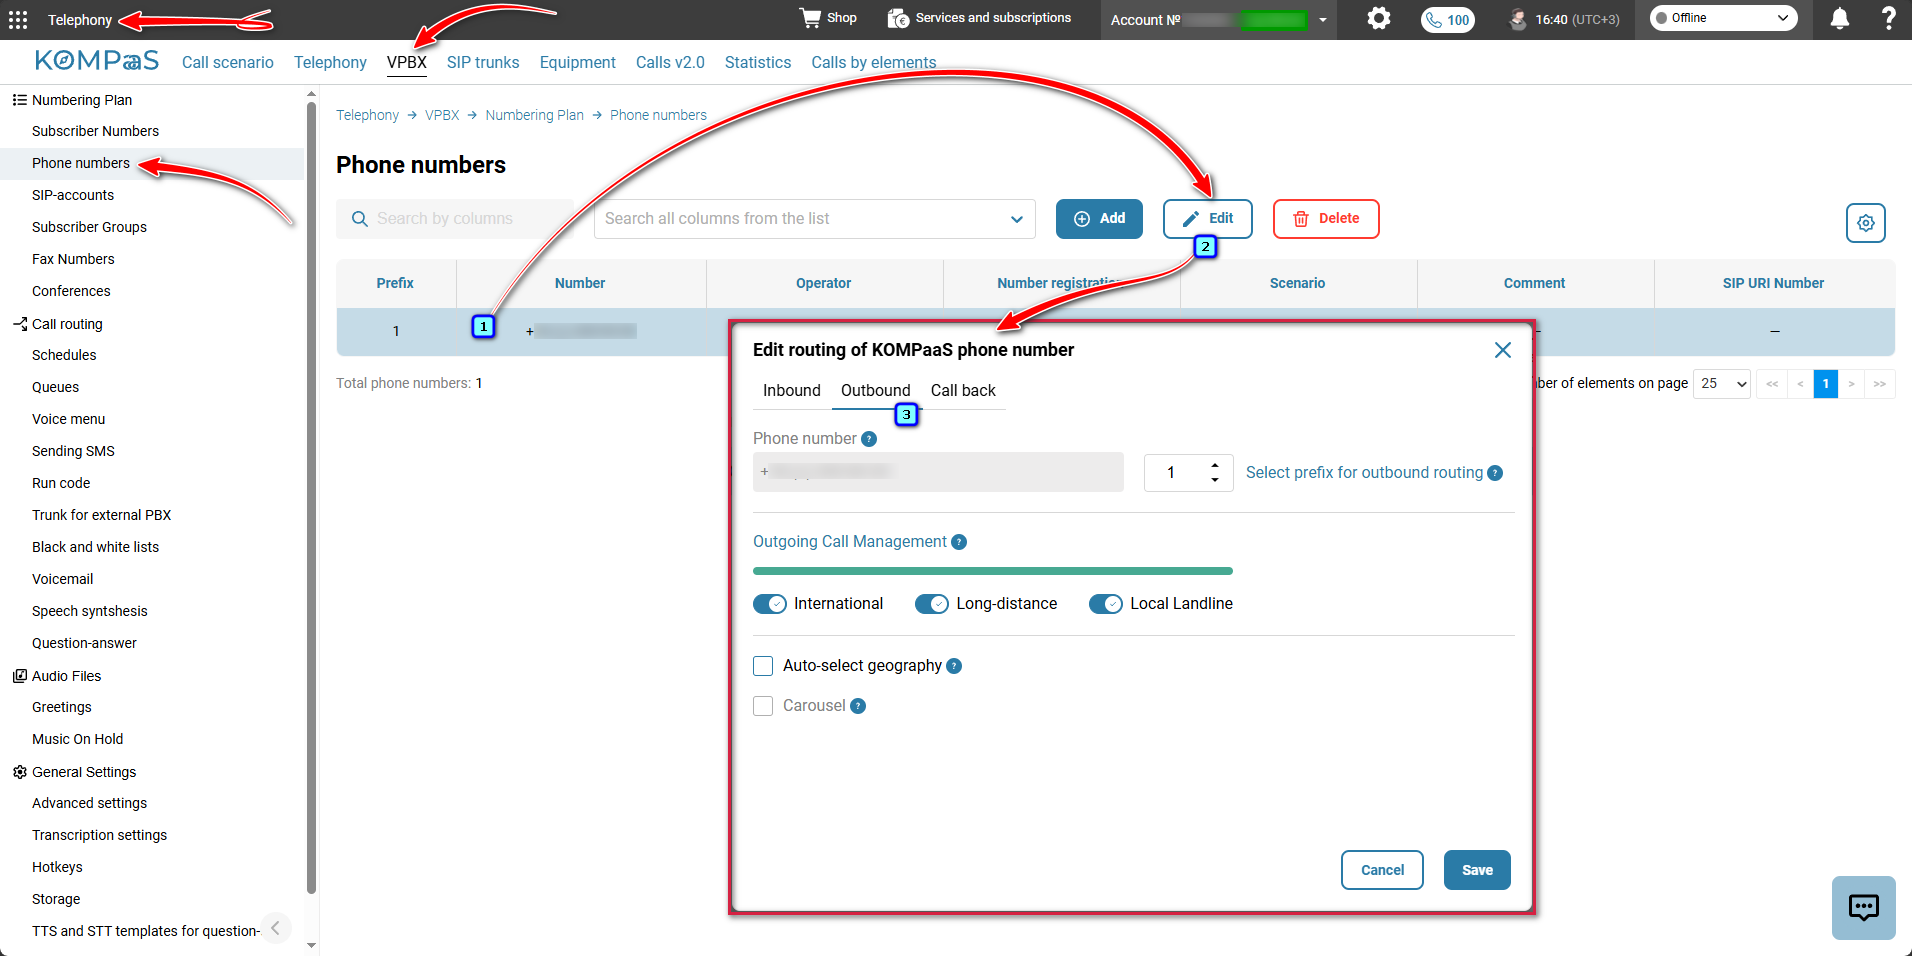1912x956 pixels.
Task: Select page 1 in pagination
Action: pyautogui.click(x=1826, y=384)
